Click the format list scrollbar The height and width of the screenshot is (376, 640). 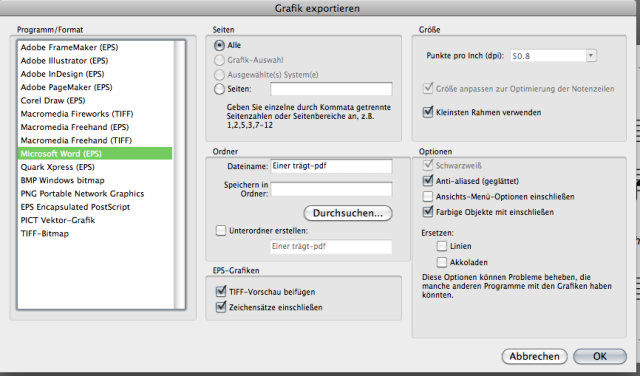click(x=179, y=175)
